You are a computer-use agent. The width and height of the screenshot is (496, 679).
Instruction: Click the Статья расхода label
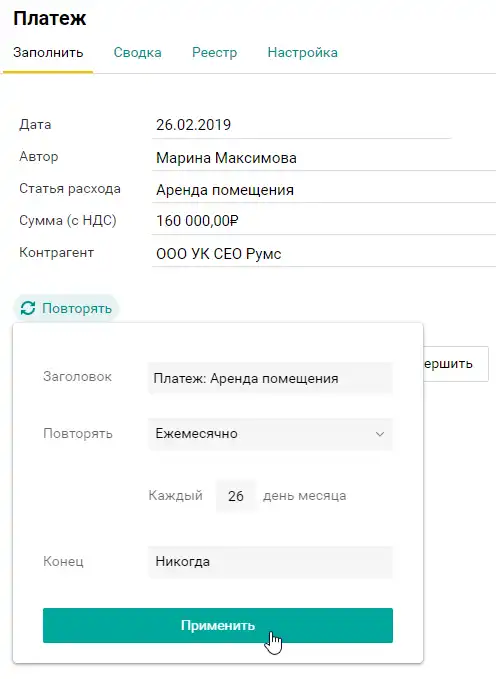point(70,189)
